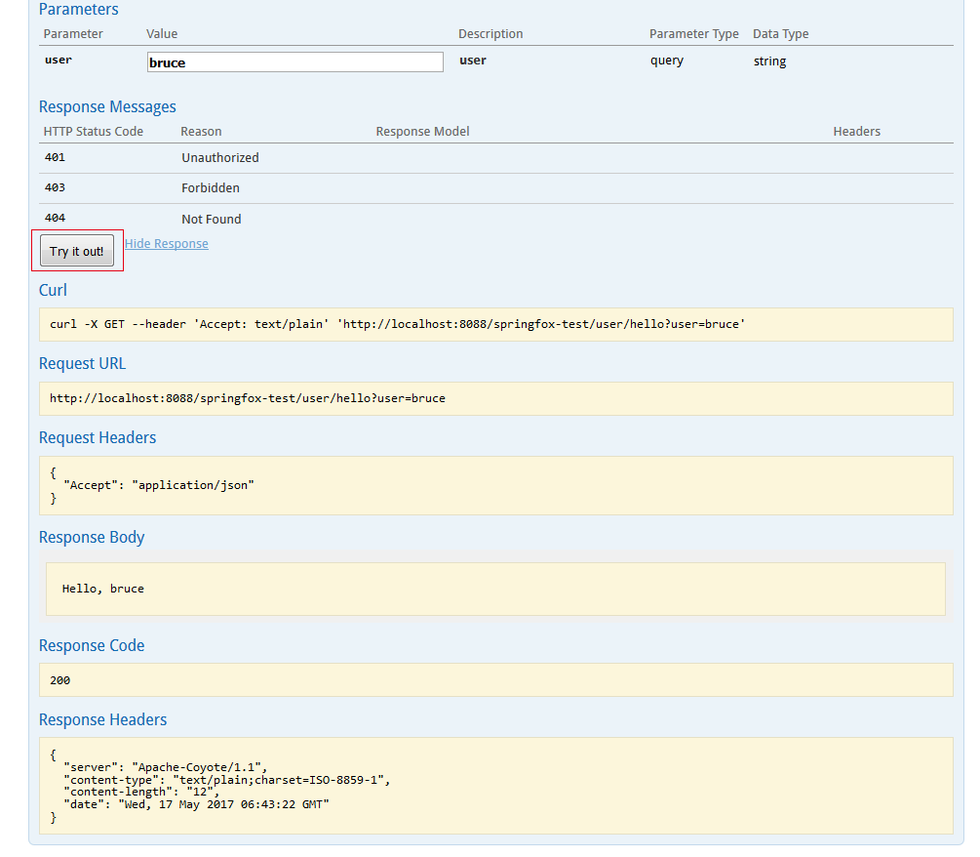980x857 pixels.
Task: Click the Response Messages heading
Action: 107,107
